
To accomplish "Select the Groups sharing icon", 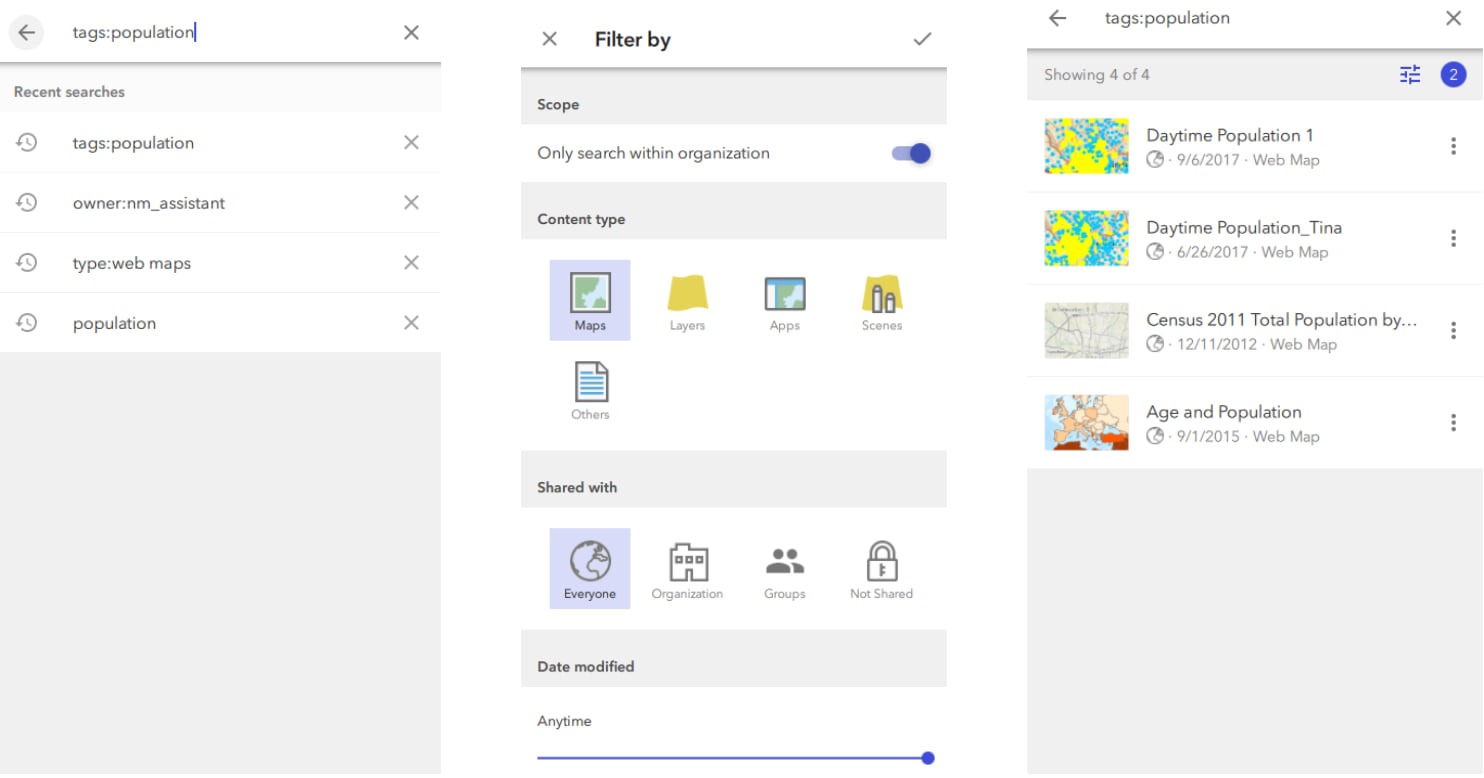I will tap(785, 563).
